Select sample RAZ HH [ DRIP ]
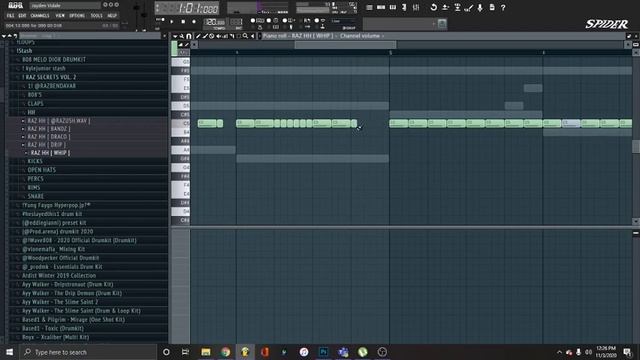Viewport: 640px width, 360px height. click(x=46, y=145)
